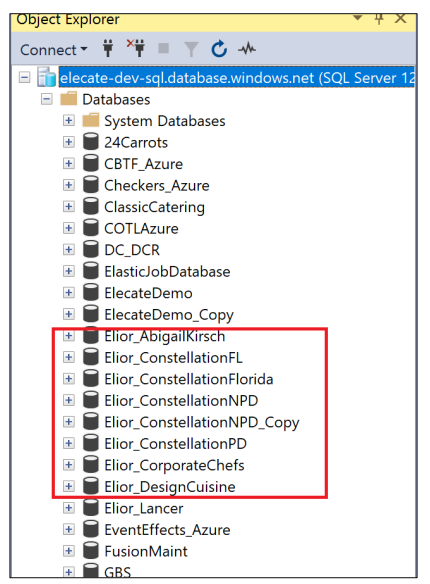Collapse the elecate-dev-sql server node
This screenshot has width=430, height=584.
tap(25, 77)
